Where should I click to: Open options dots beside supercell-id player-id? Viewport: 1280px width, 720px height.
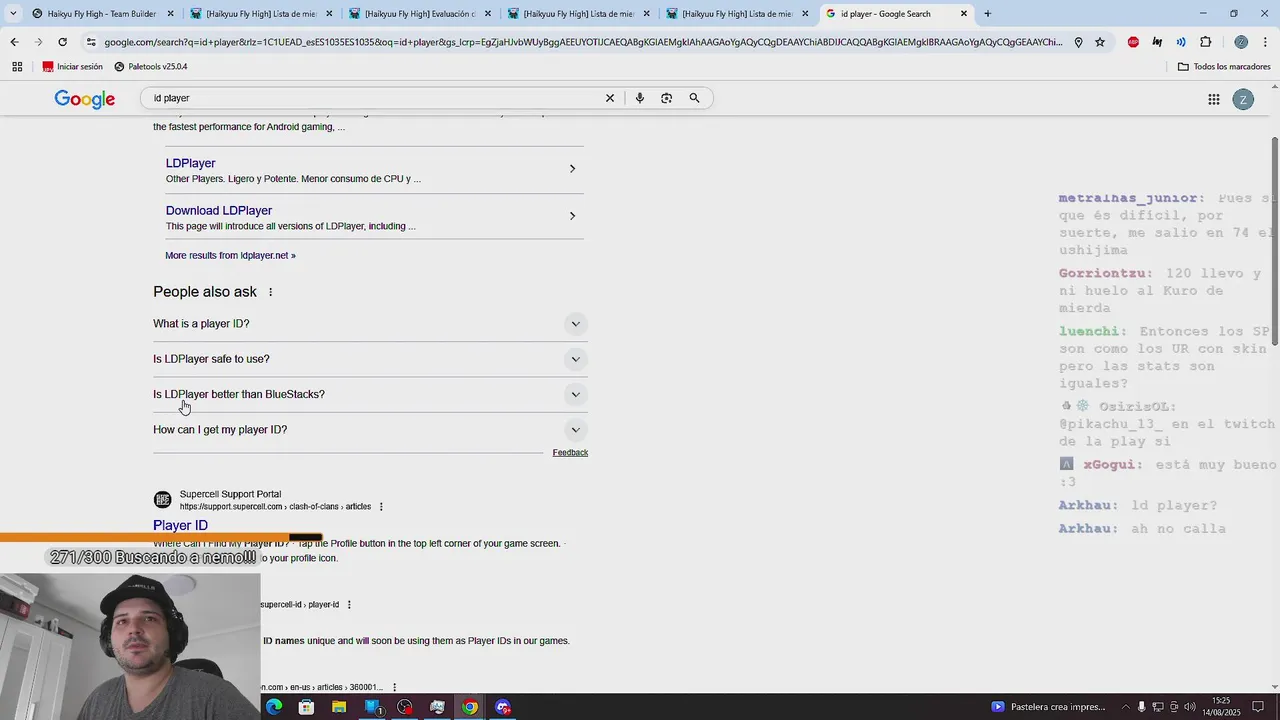(349, 605)
